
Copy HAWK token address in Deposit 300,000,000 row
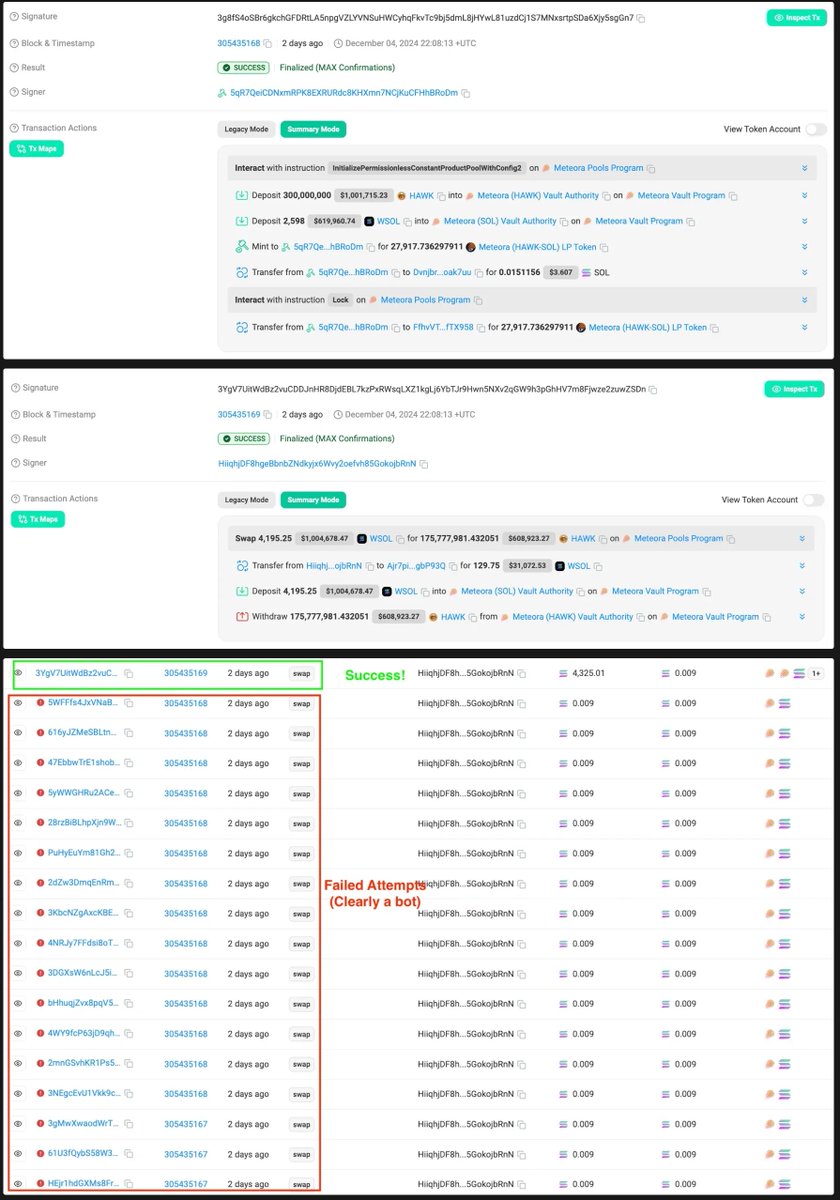click(x=441, y=196)
